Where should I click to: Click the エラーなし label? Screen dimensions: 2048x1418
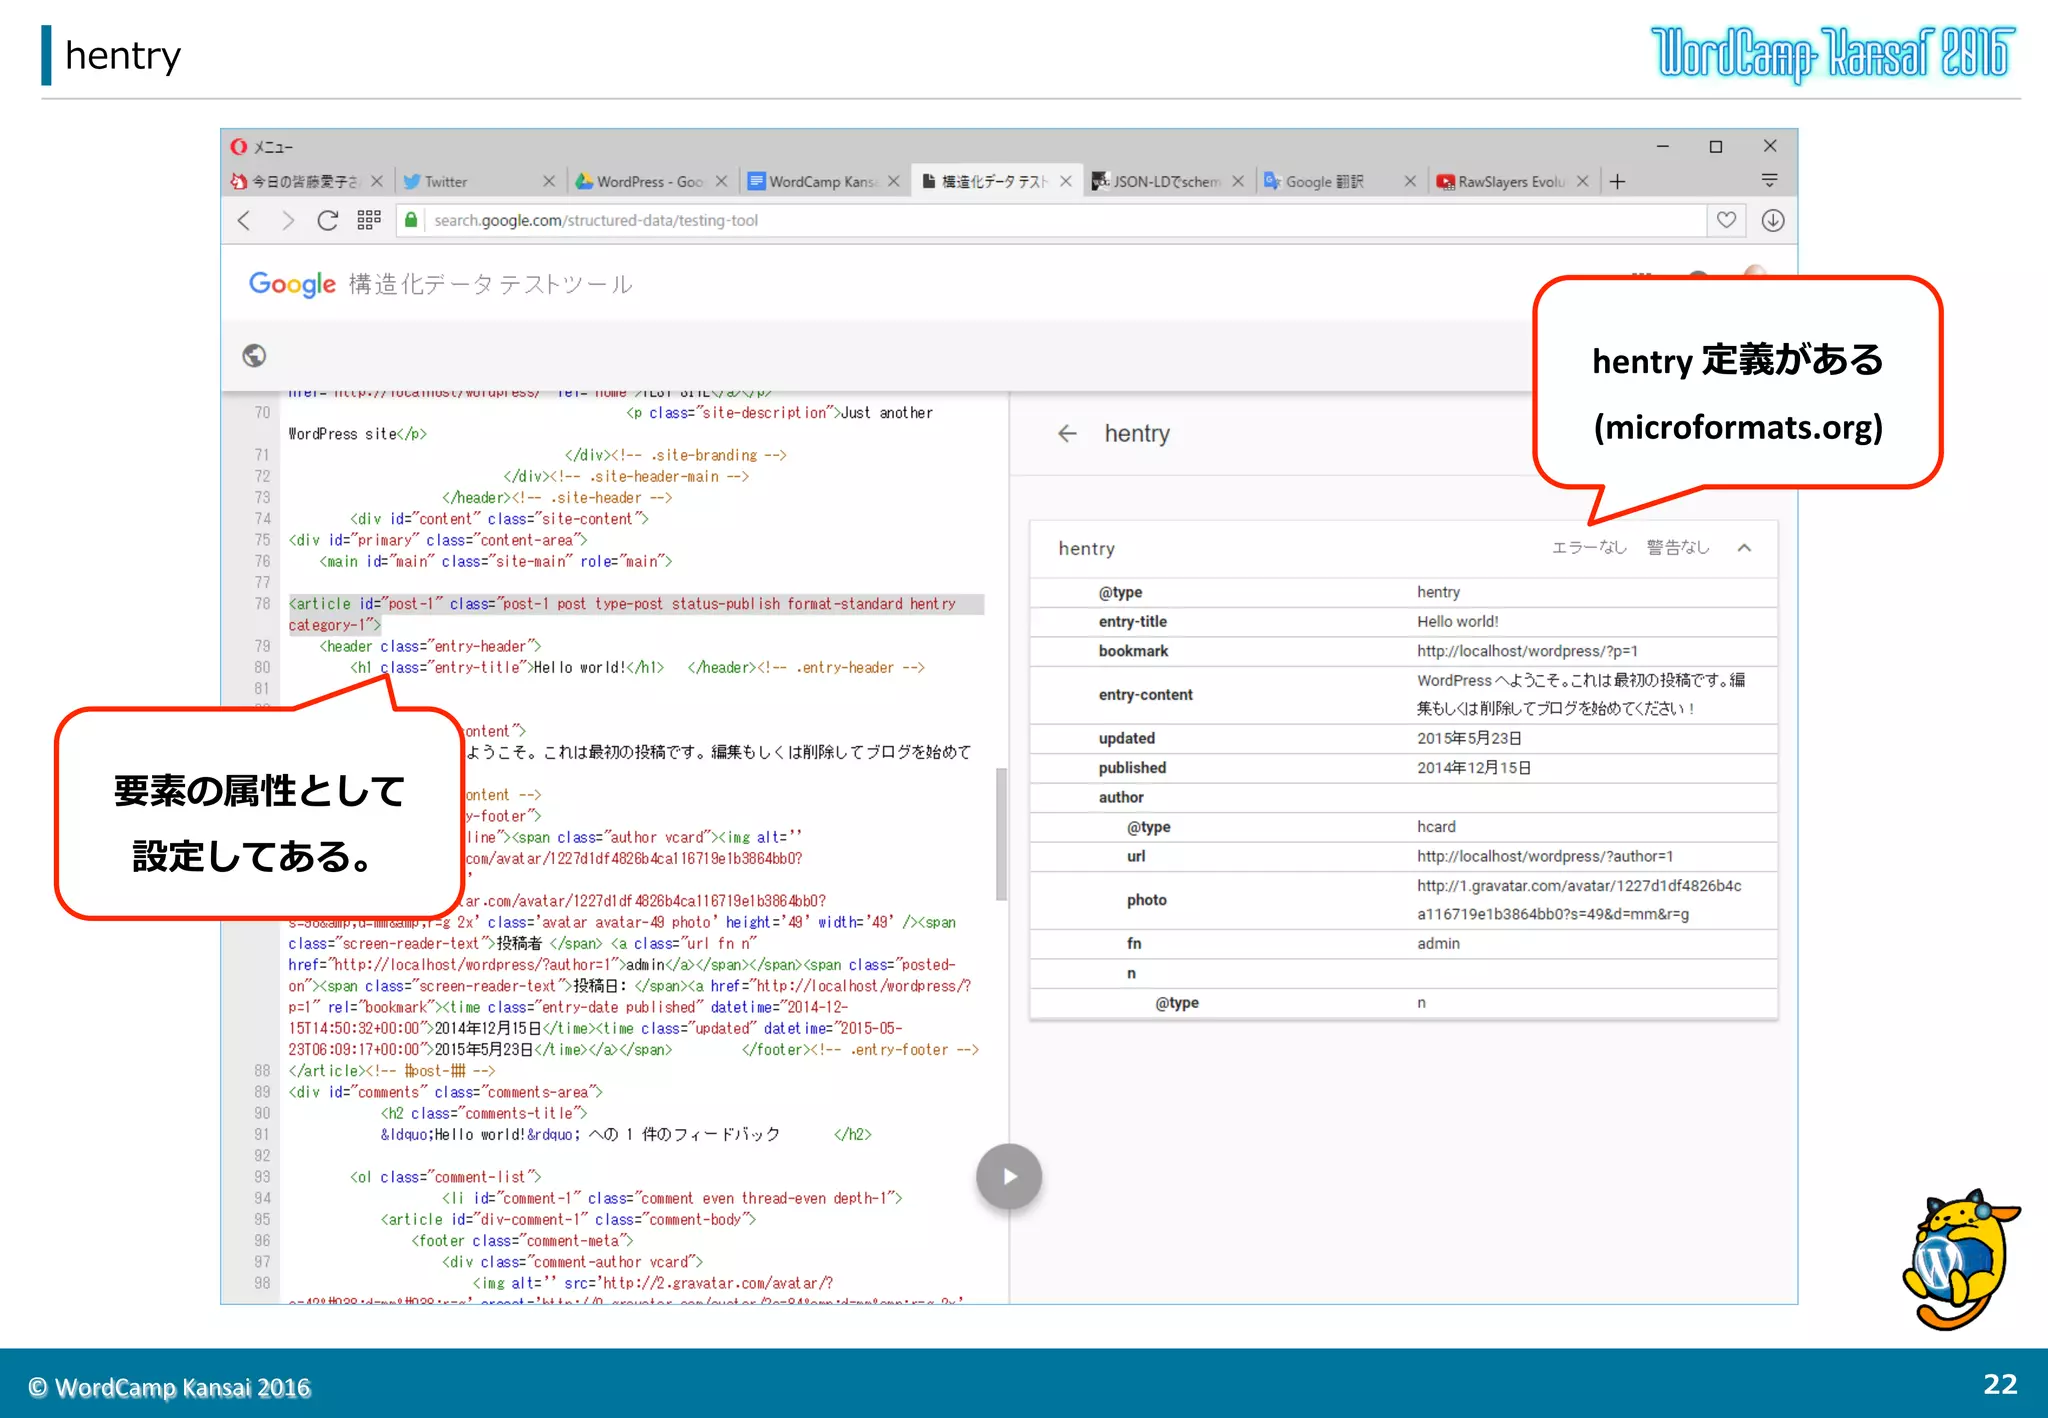pos(1589,547)
